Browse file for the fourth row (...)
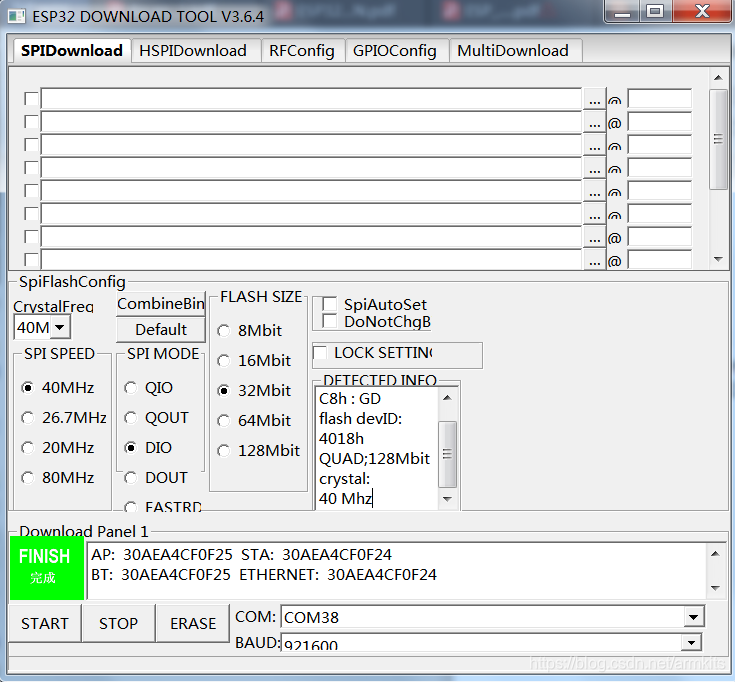 [594, 168]
